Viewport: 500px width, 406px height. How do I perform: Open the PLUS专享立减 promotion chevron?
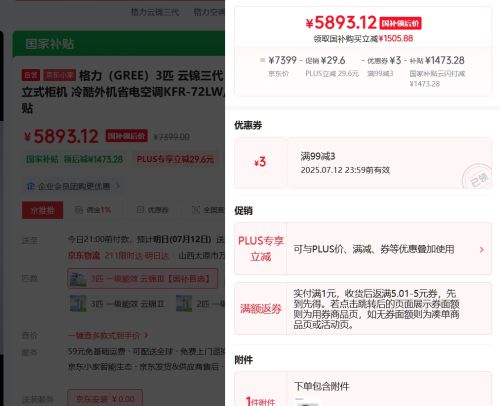tap(482, 249)
